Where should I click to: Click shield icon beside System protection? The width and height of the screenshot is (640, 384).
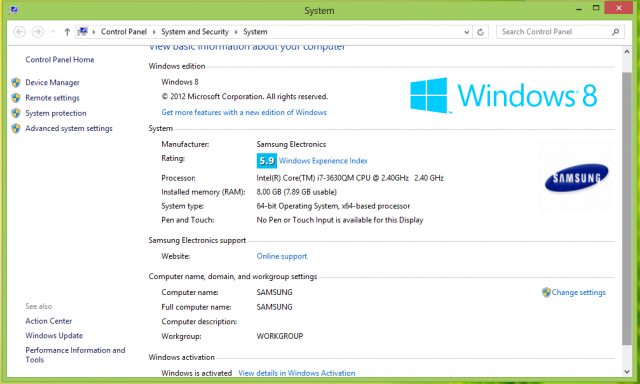point(16,113)
